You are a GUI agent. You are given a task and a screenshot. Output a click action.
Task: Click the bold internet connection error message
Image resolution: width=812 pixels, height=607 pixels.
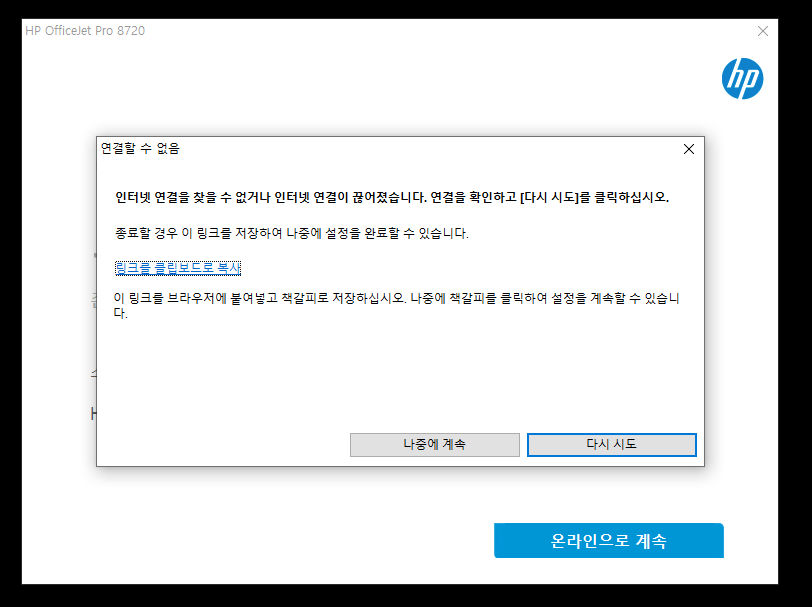(392, 197)
